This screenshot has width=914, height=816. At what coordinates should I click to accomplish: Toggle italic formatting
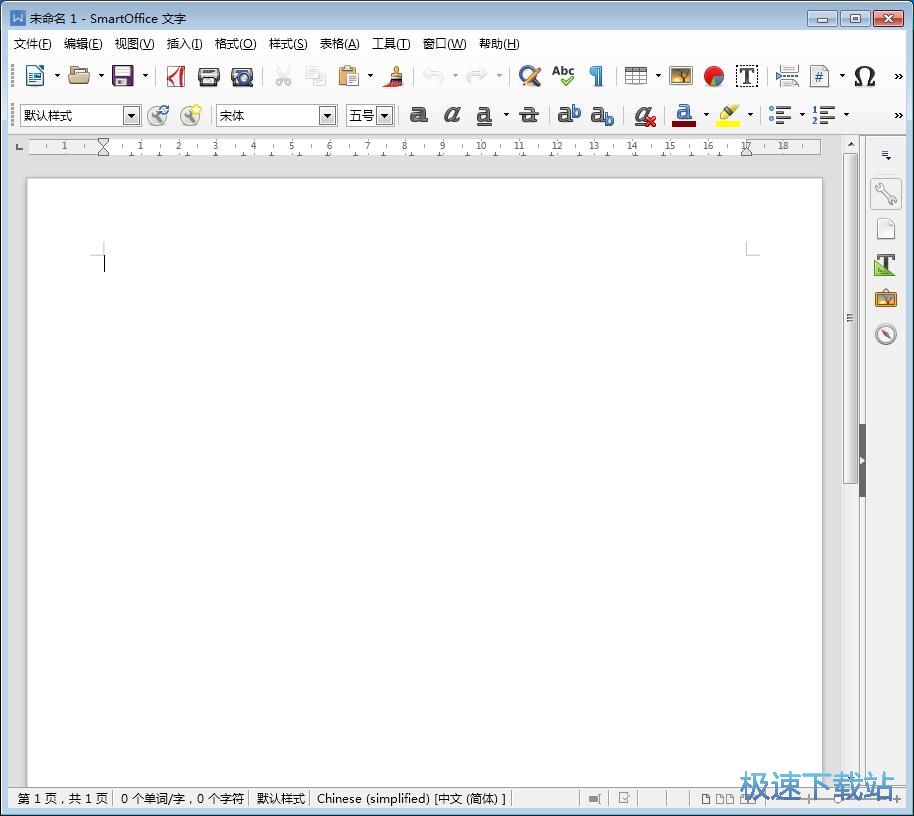click(452, 115)
